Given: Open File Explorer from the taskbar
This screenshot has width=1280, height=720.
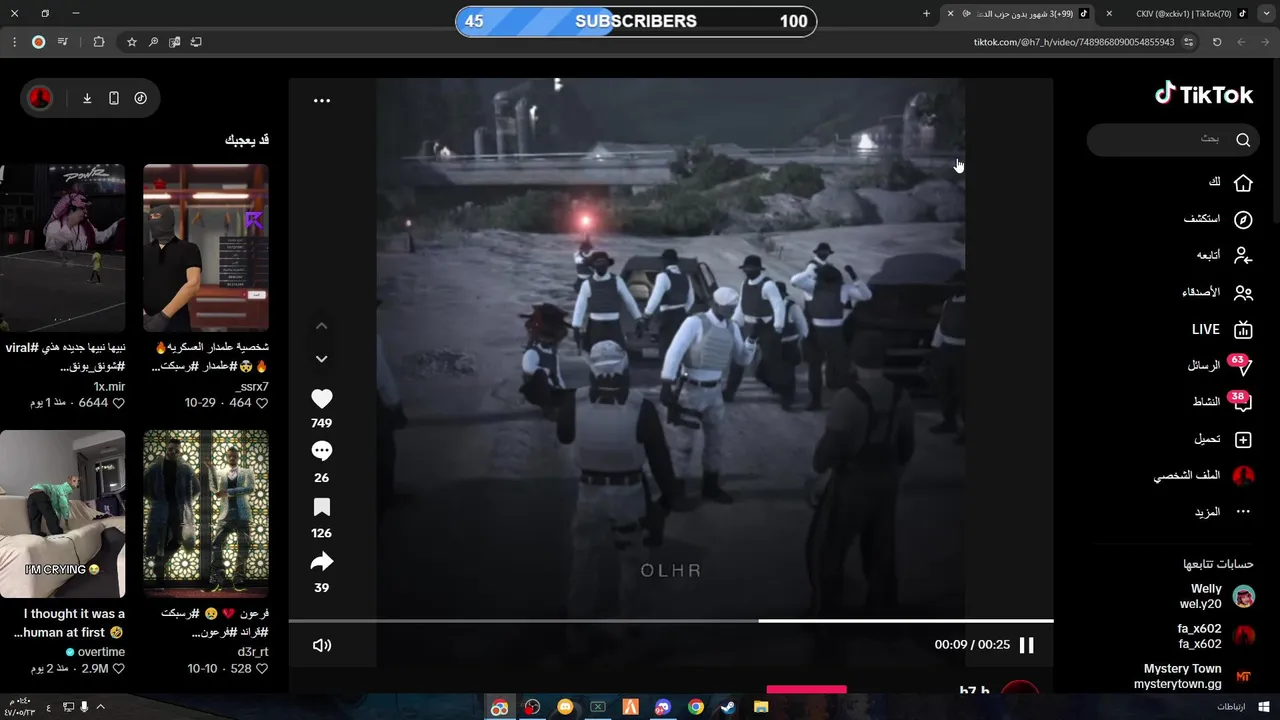Looking at the screenshot, I should 761,707.
